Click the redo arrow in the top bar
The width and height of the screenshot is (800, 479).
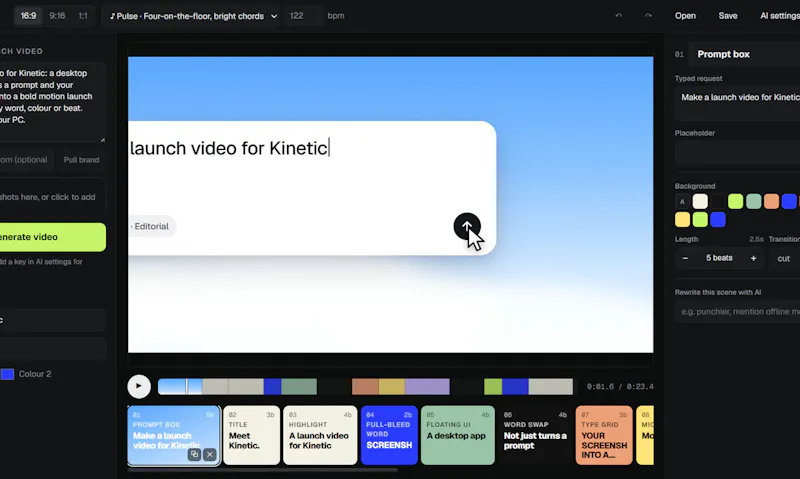tap(648, 16)
